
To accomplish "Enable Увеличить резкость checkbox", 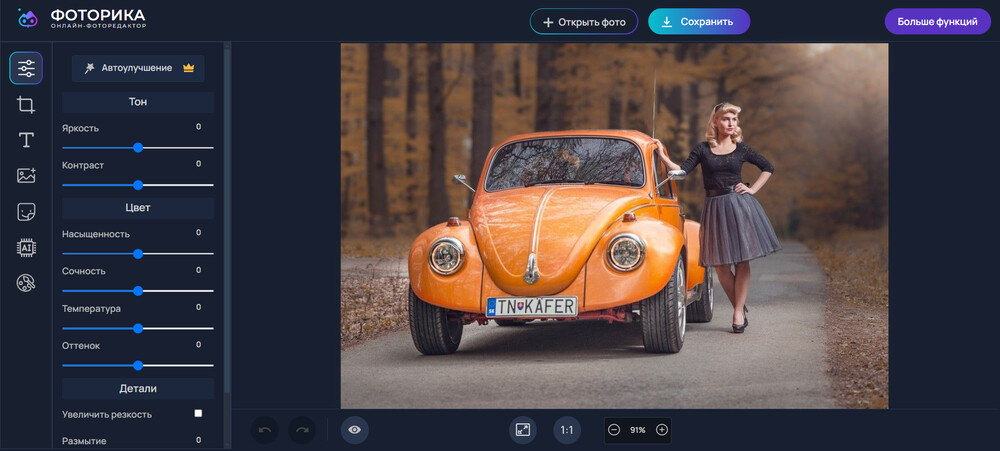I will pyautogui.click(x=198, y=413).
